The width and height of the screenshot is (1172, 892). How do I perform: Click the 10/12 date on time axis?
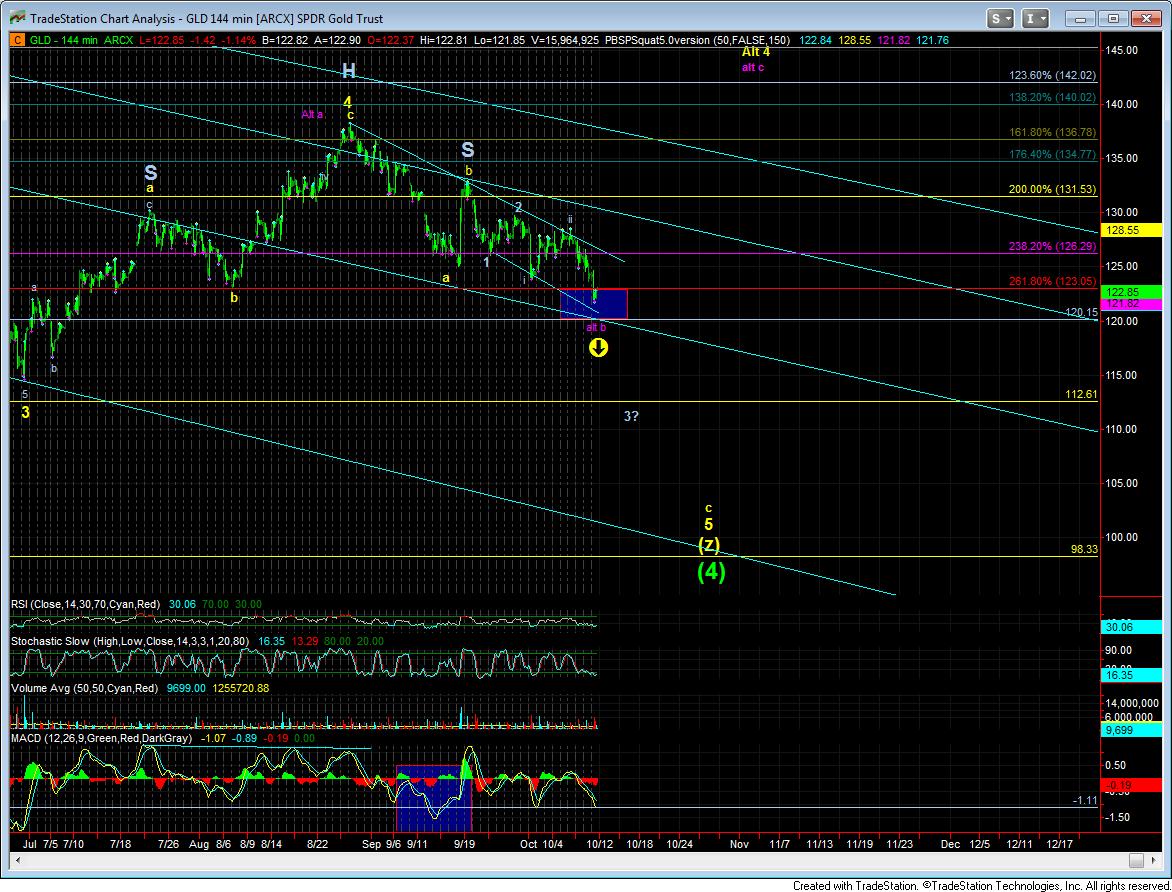point(599,843)
